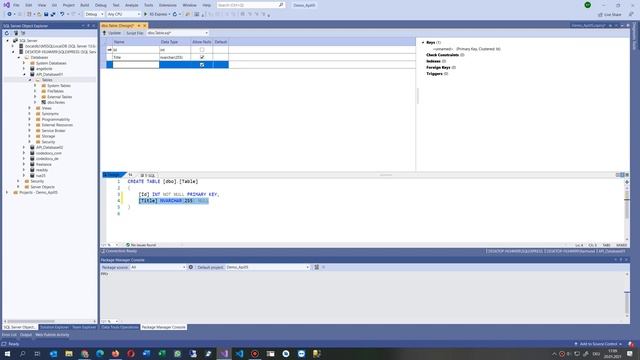Click the File Explorer icon on the taskbar
The width and height of the screenshot is (640, 360).
(x=69, y=353)
